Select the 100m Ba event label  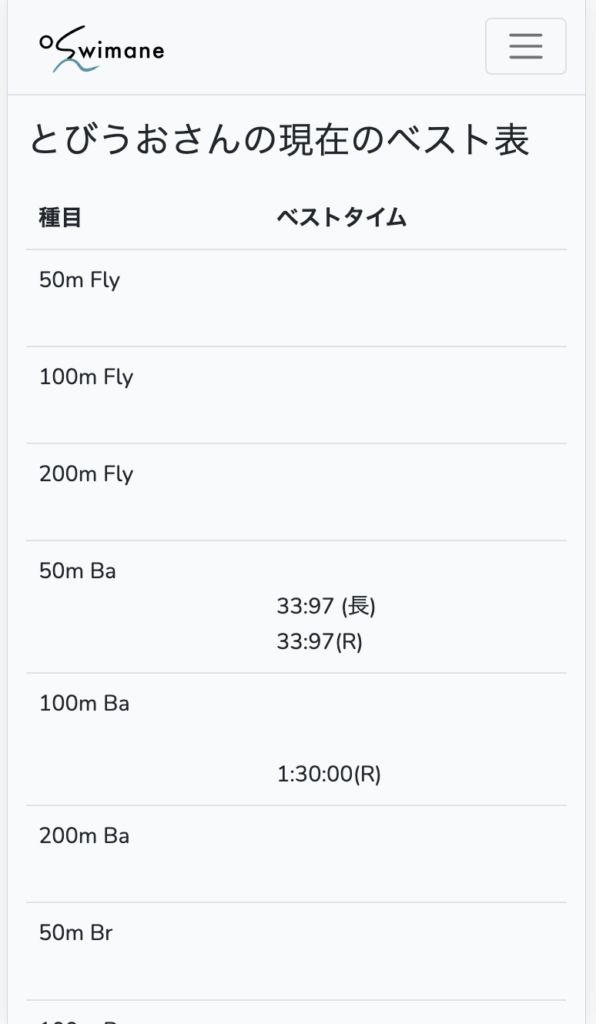click(x=84, y=703)
